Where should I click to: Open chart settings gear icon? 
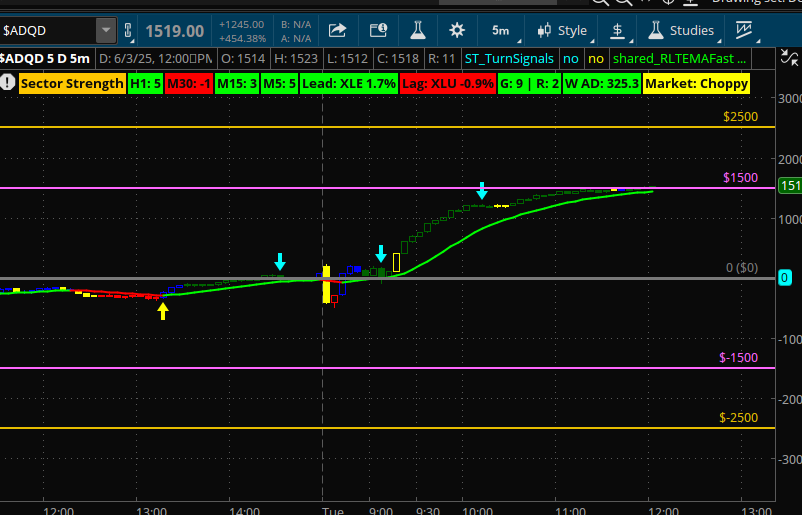click(457, 31)
